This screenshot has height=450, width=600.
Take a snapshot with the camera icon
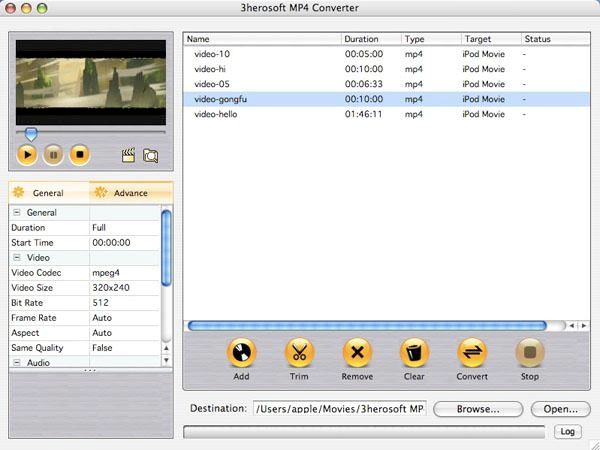pos(150,156)
